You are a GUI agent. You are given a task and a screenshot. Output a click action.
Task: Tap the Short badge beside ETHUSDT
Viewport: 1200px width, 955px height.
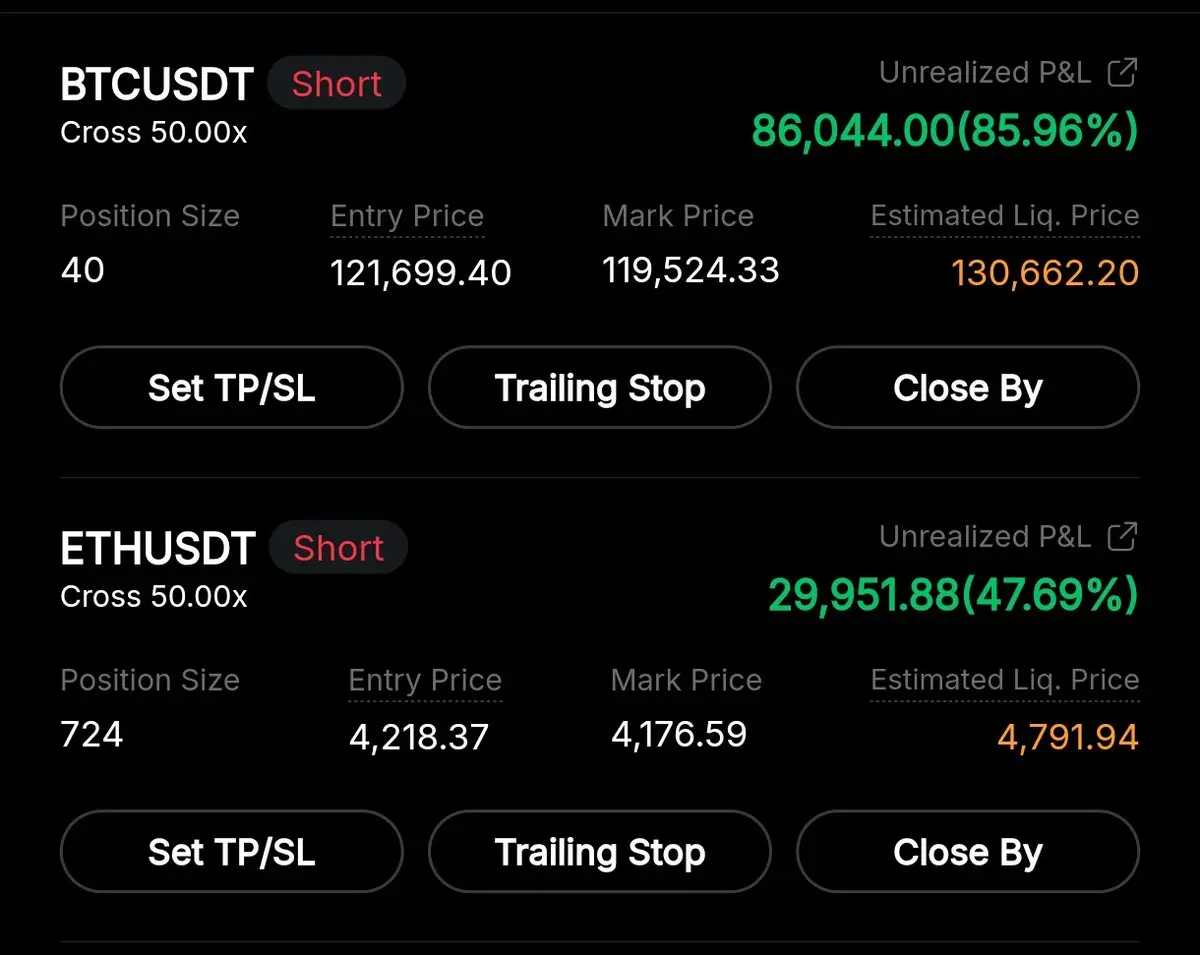coord(339,548)
